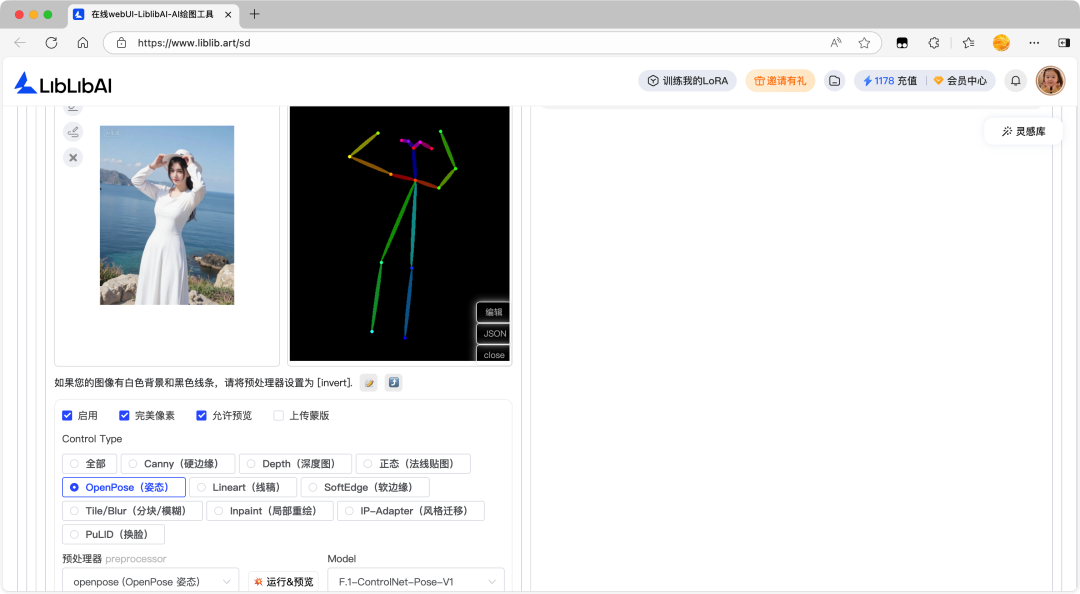The image size is (1080, 594).
Task: Click the uploaded woman in white dress image
Action: click(x=167, y=215)
